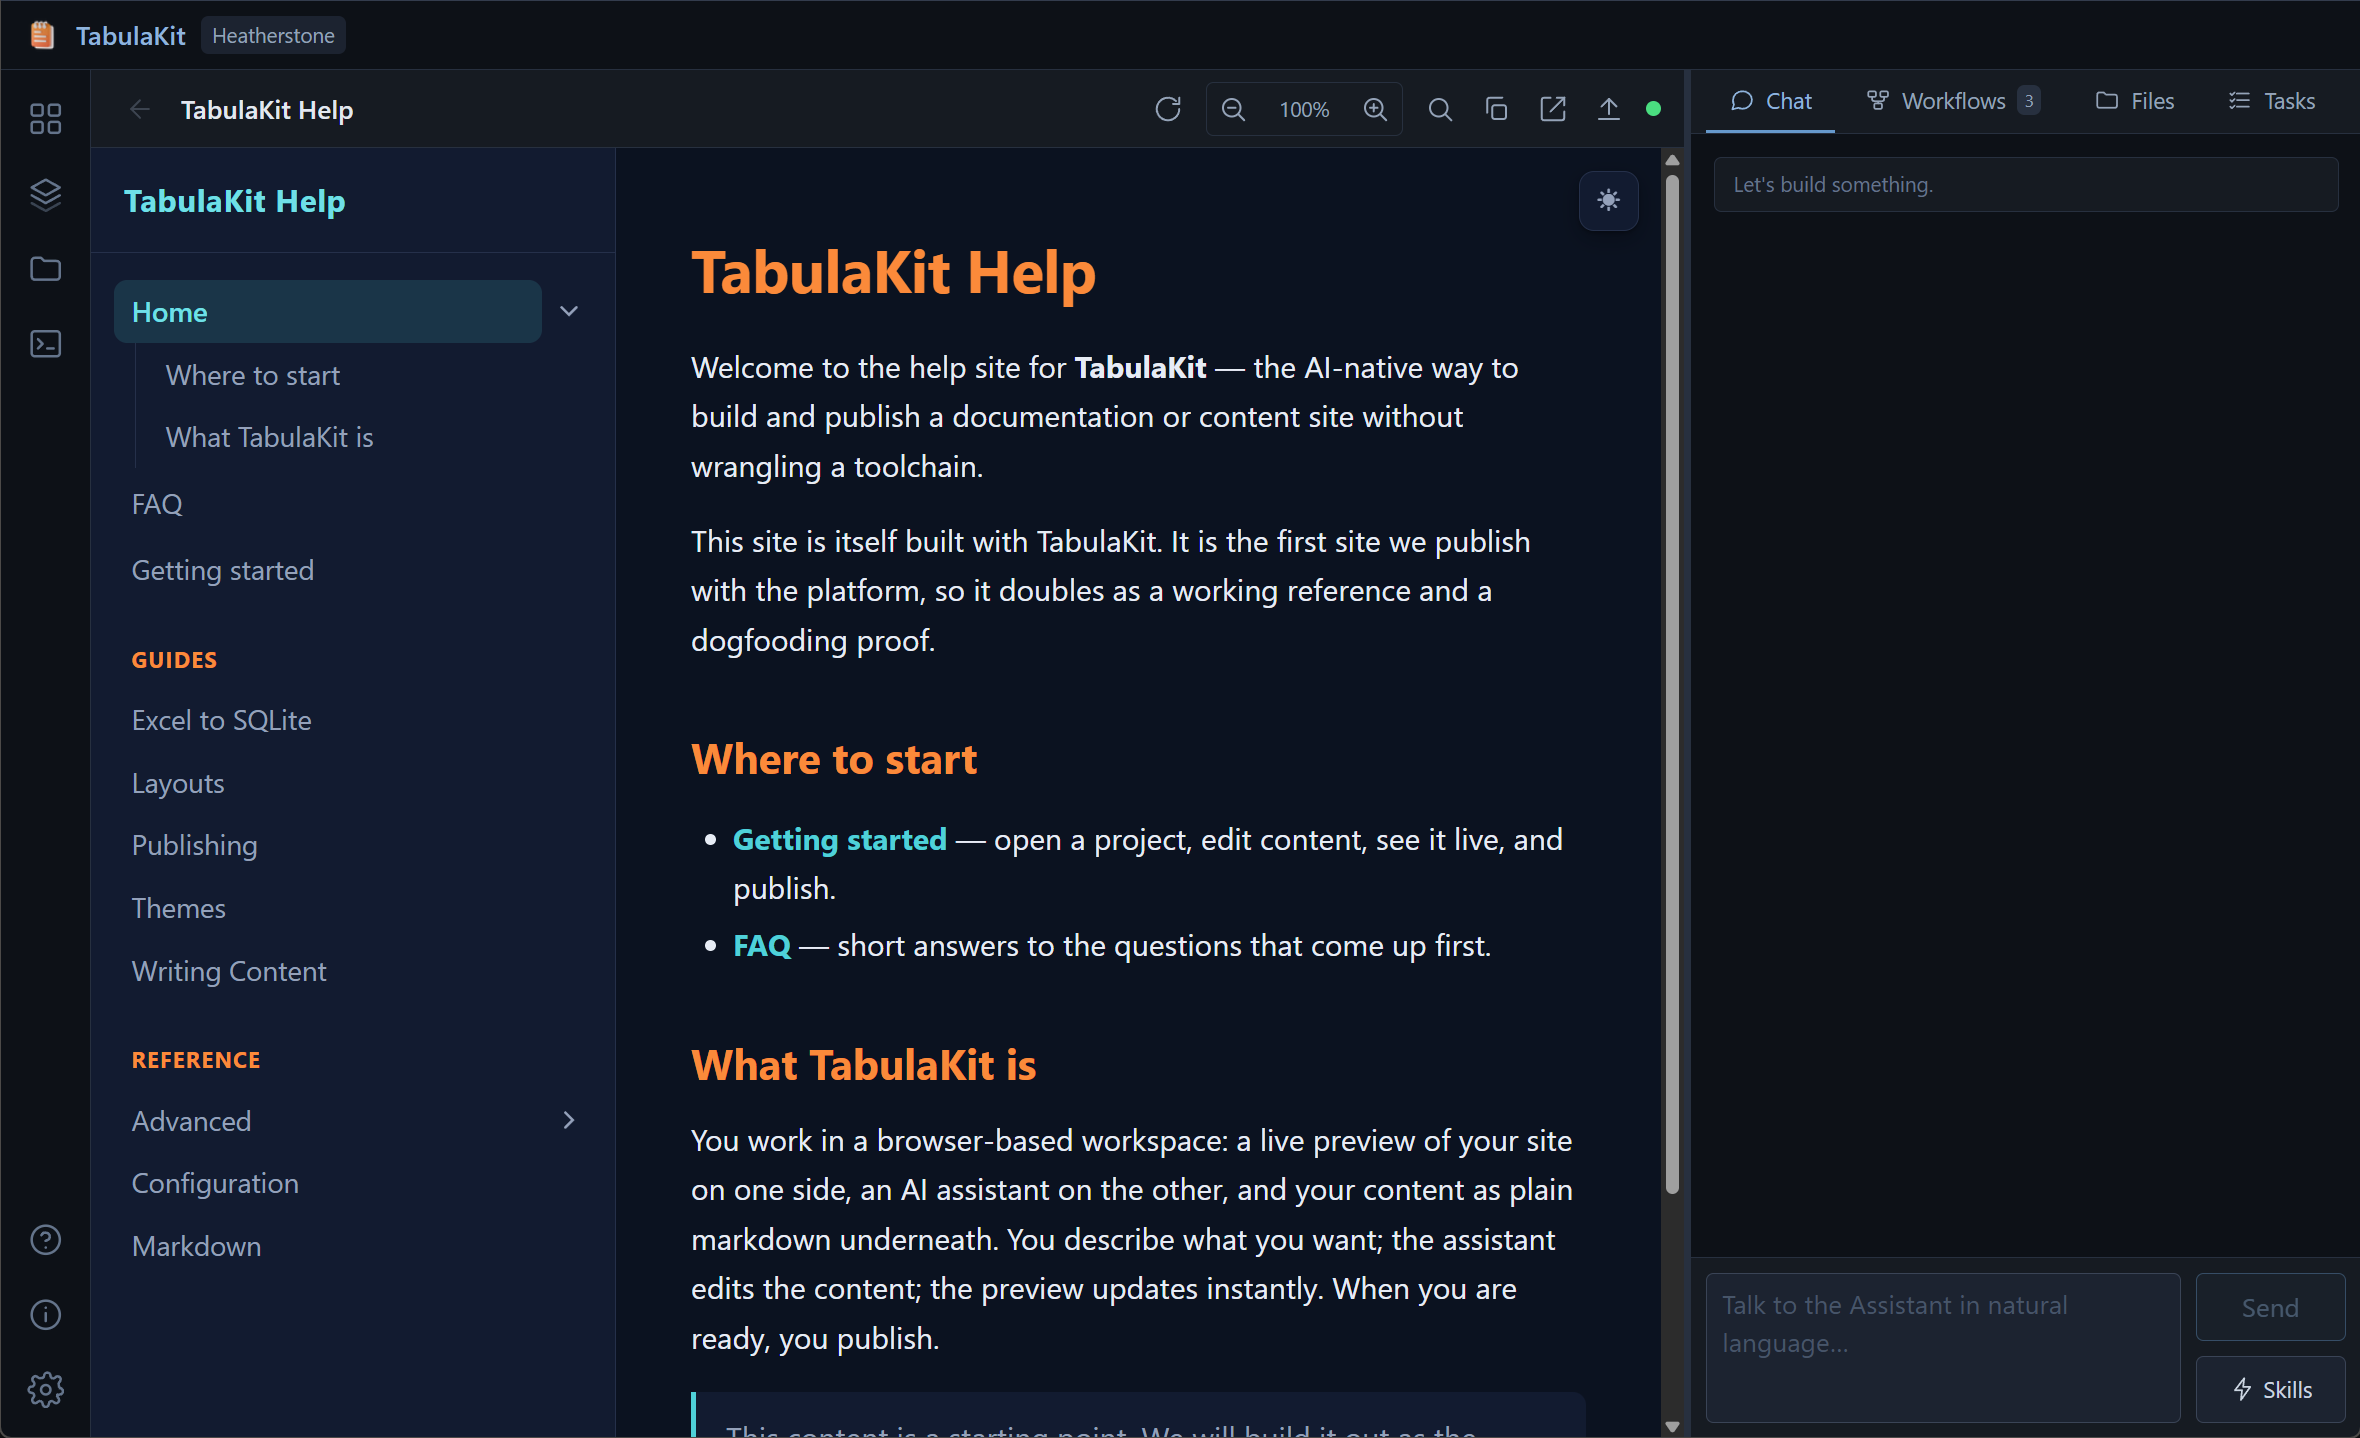Open preview in external window icon
Viewport: 2360px width, 1438px height.
pyautogui.click(x=1553, y=109)
